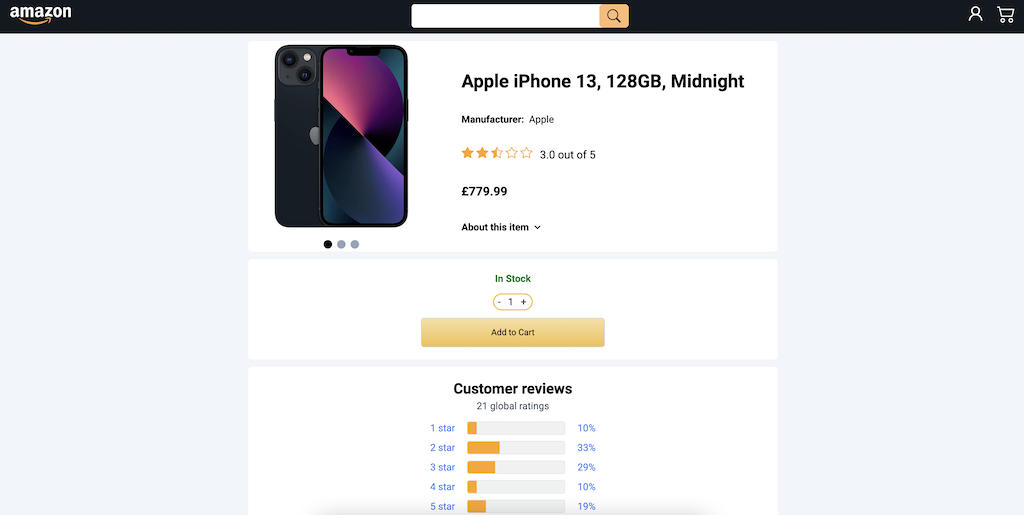Select the second image carousel dot
This screenshot has width=1024, height=515.
point(342,244)
